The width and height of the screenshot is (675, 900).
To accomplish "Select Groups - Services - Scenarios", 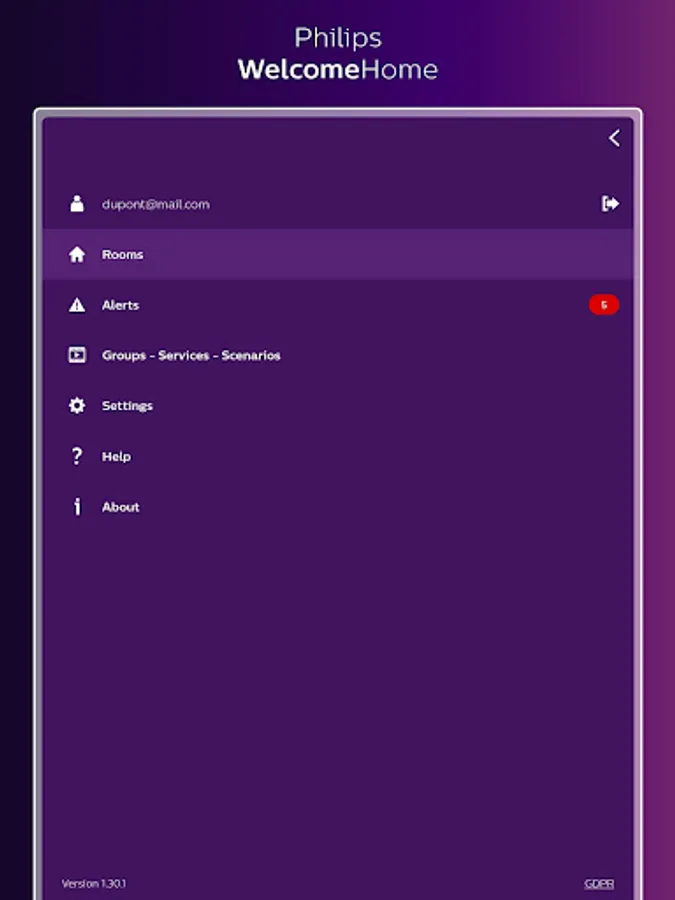I will (338, 355).
